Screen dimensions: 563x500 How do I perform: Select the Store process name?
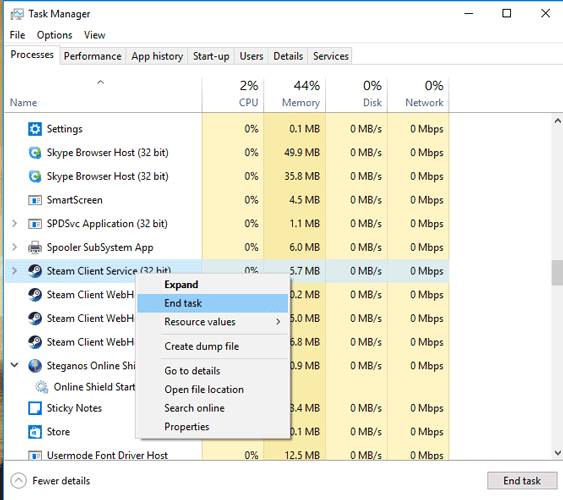(58, 432)
